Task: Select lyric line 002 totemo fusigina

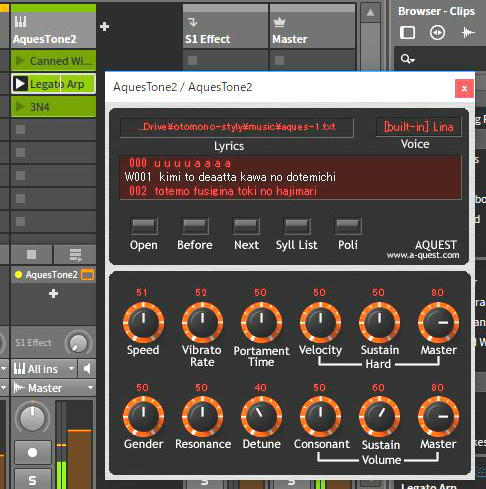Action: (223, 191)
